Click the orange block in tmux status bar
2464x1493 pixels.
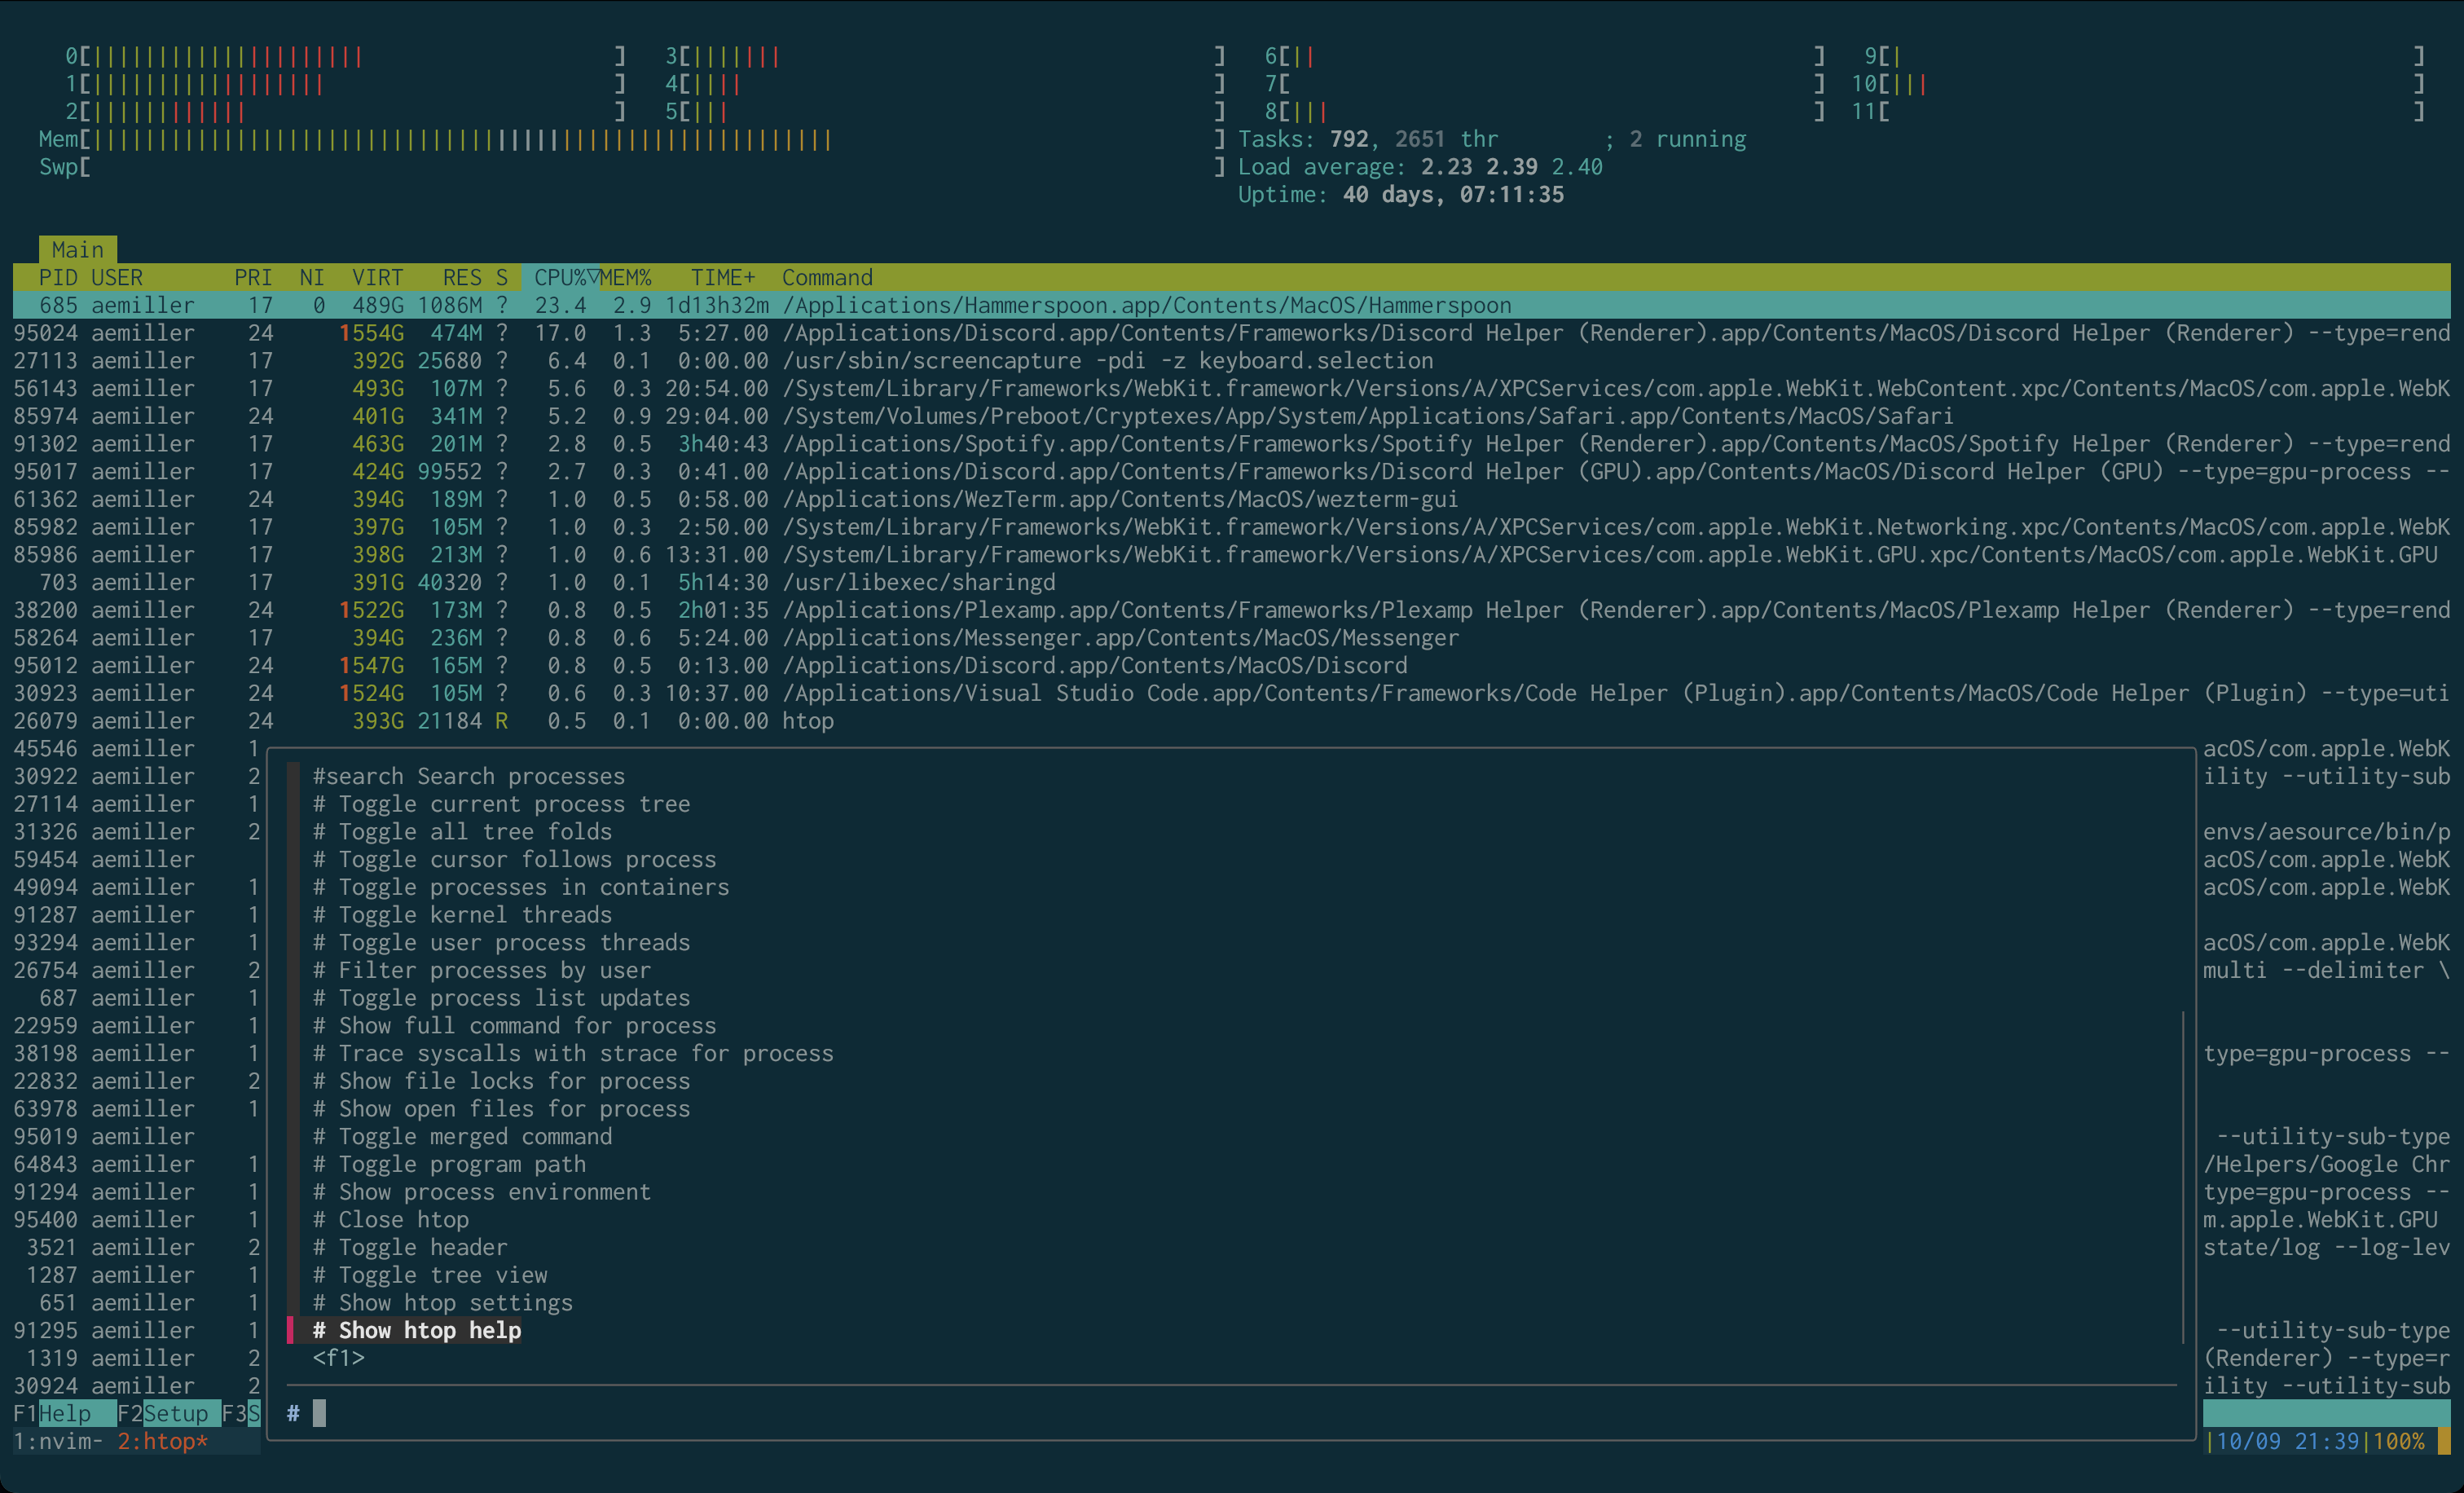pyautogui.click(x=2444, y=1441)
